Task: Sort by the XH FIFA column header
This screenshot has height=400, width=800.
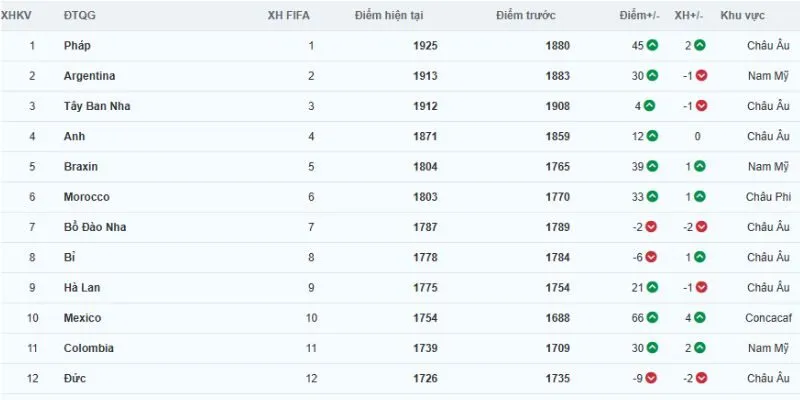Action: pos(288,16)
